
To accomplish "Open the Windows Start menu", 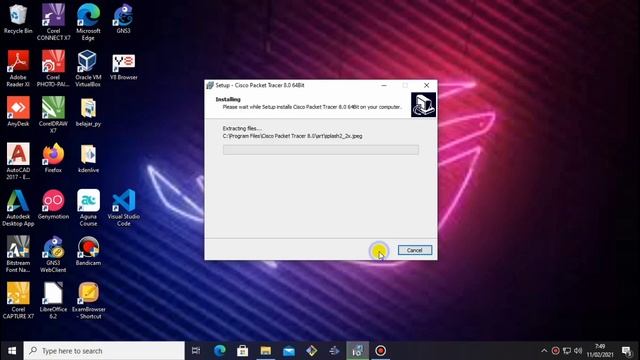I will pyautogui.click(x=12, y=351).
